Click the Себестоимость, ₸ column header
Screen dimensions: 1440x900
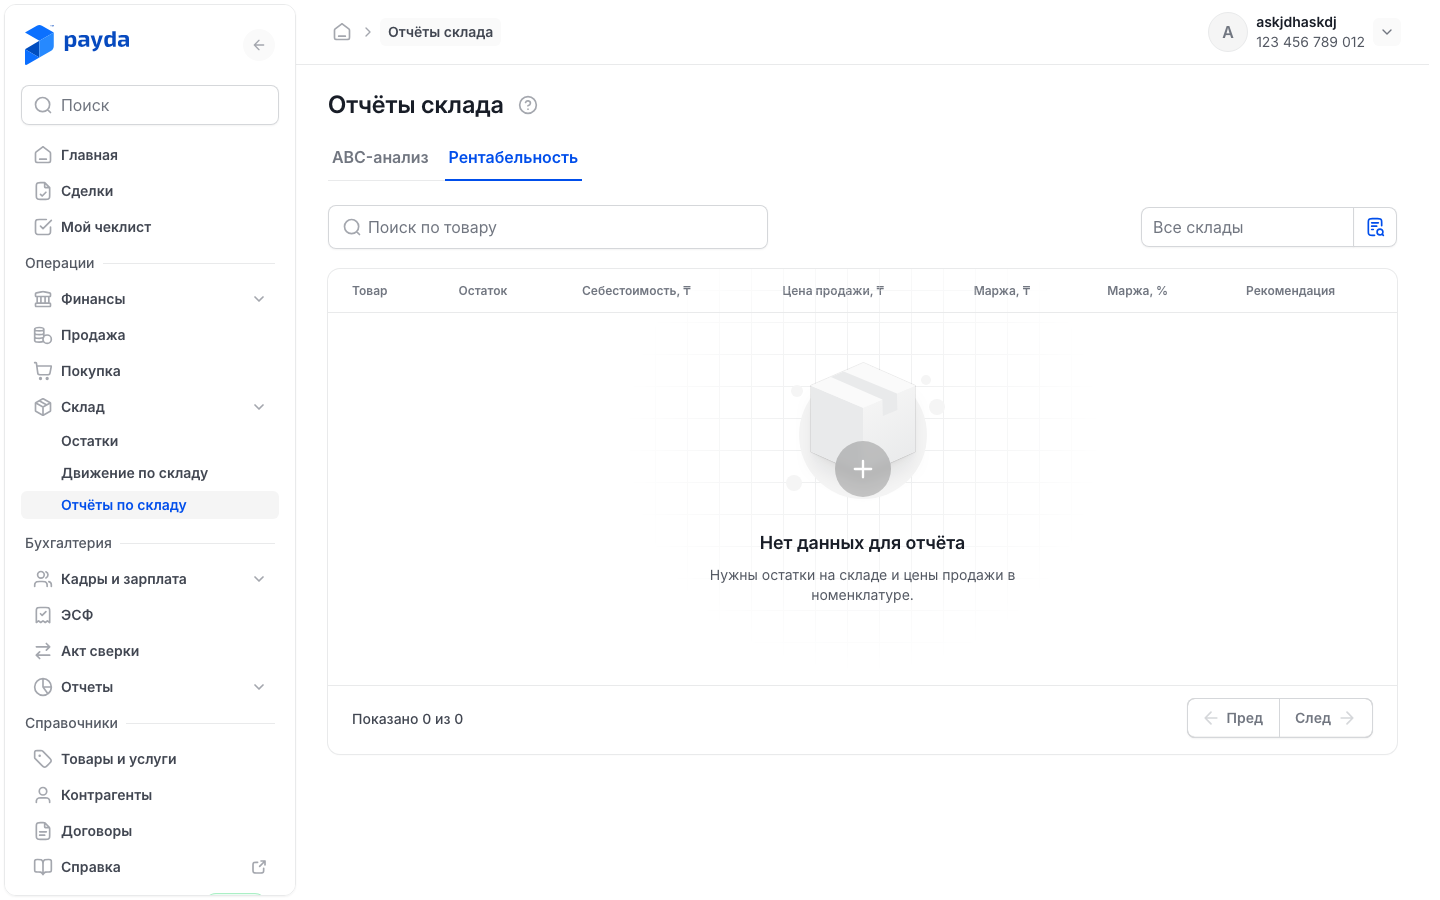636,291
